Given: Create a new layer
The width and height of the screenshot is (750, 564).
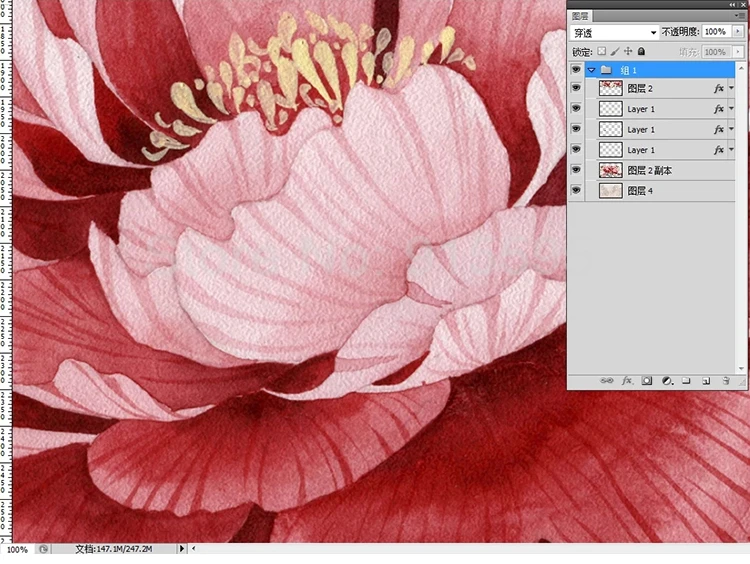Looking at the screenshot, I should tap(706, 381).
